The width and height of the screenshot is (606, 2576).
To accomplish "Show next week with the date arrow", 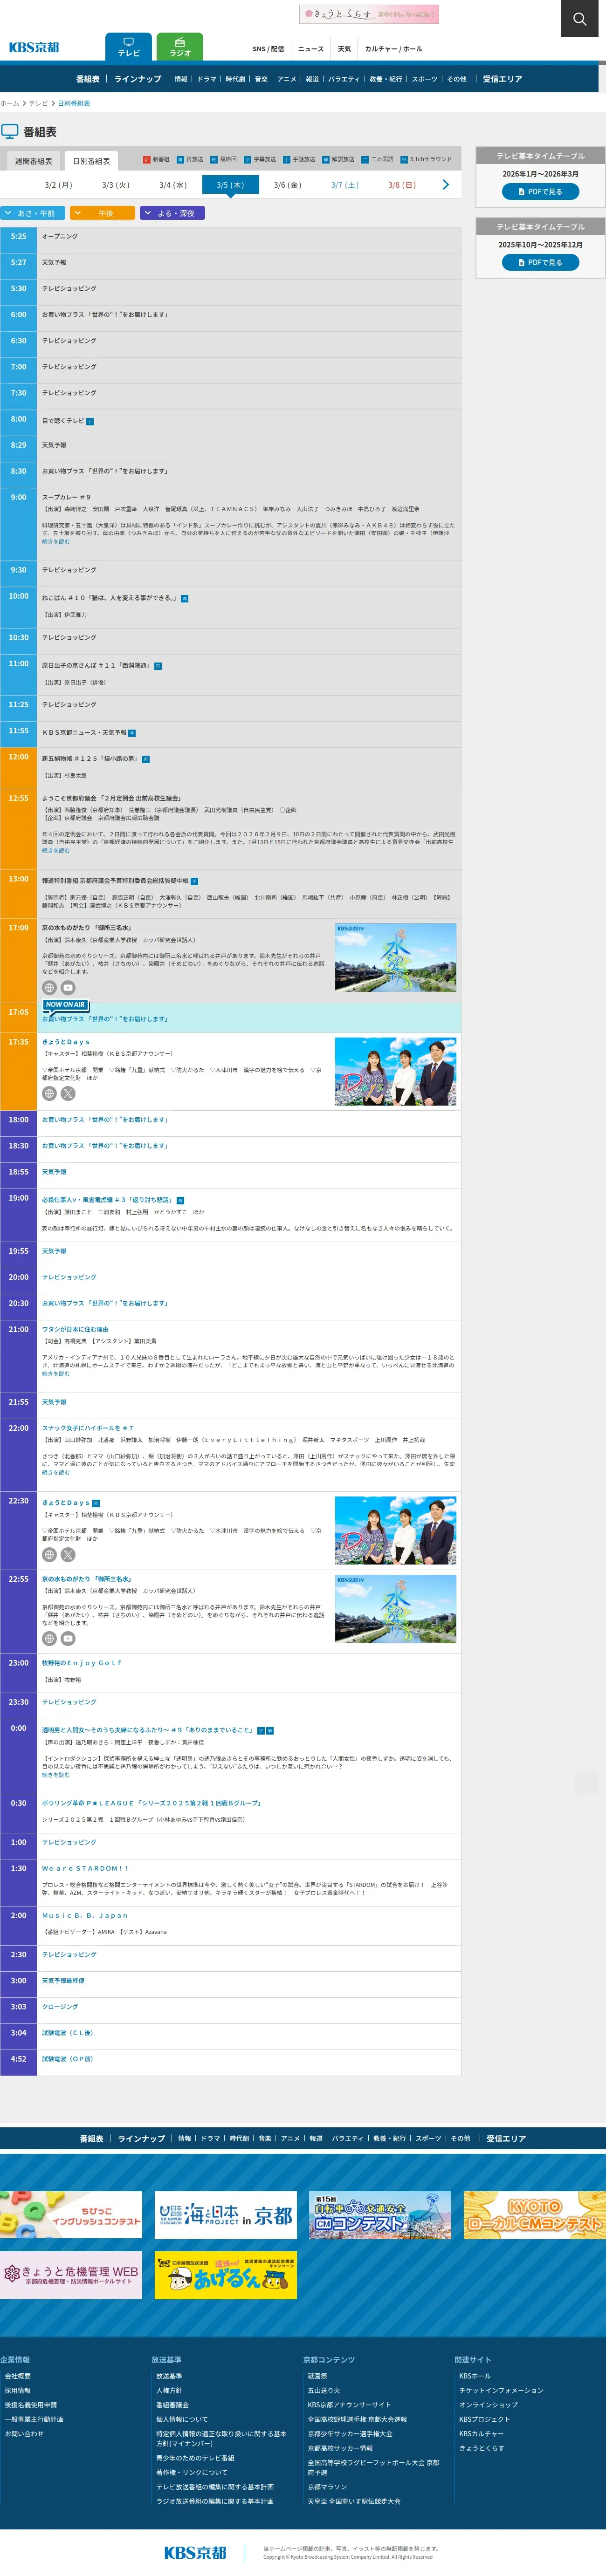I will (x=445, y=185).
